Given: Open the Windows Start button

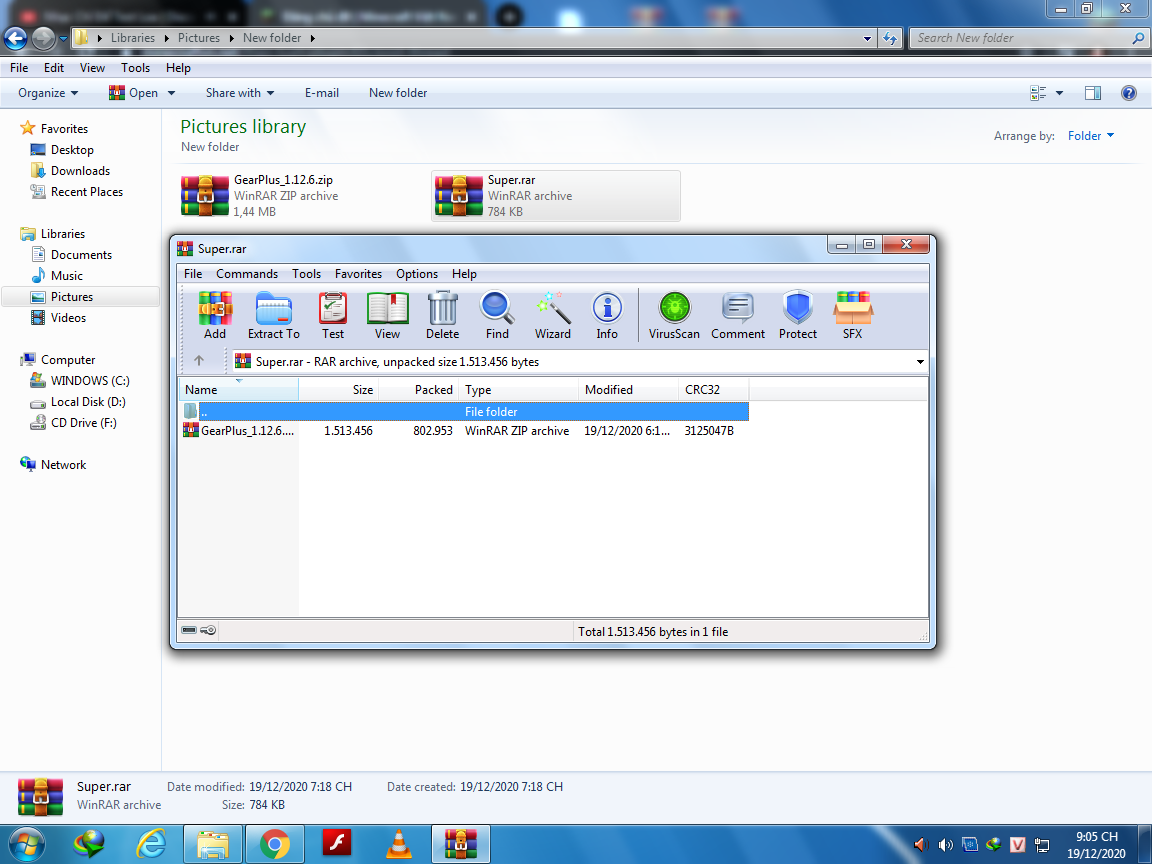Looking at the screenshot, I should [x=26, y=844].
